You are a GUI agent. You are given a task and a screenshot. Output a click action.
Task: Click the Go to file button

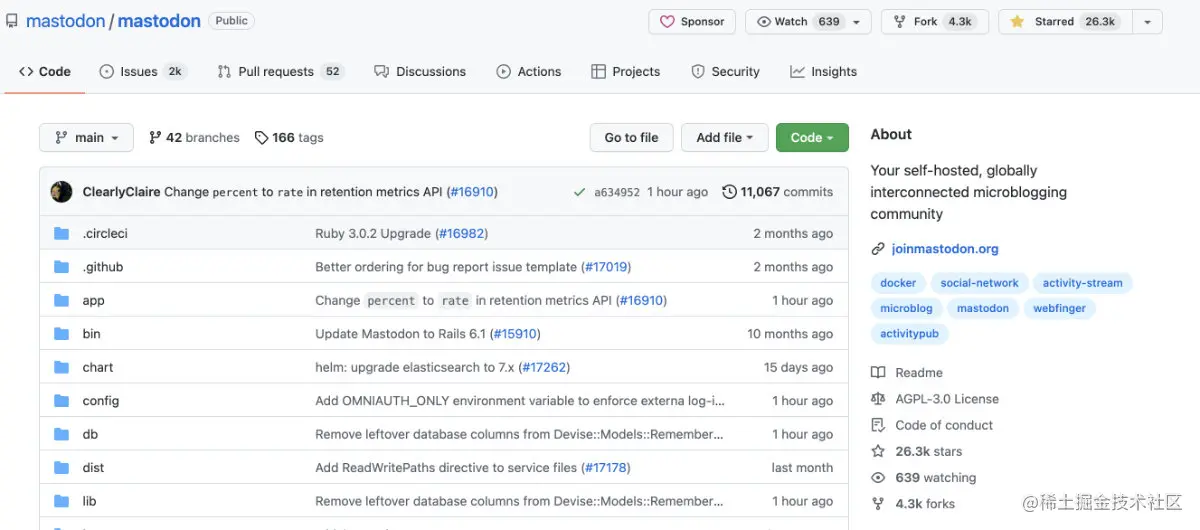coord(632,138)
